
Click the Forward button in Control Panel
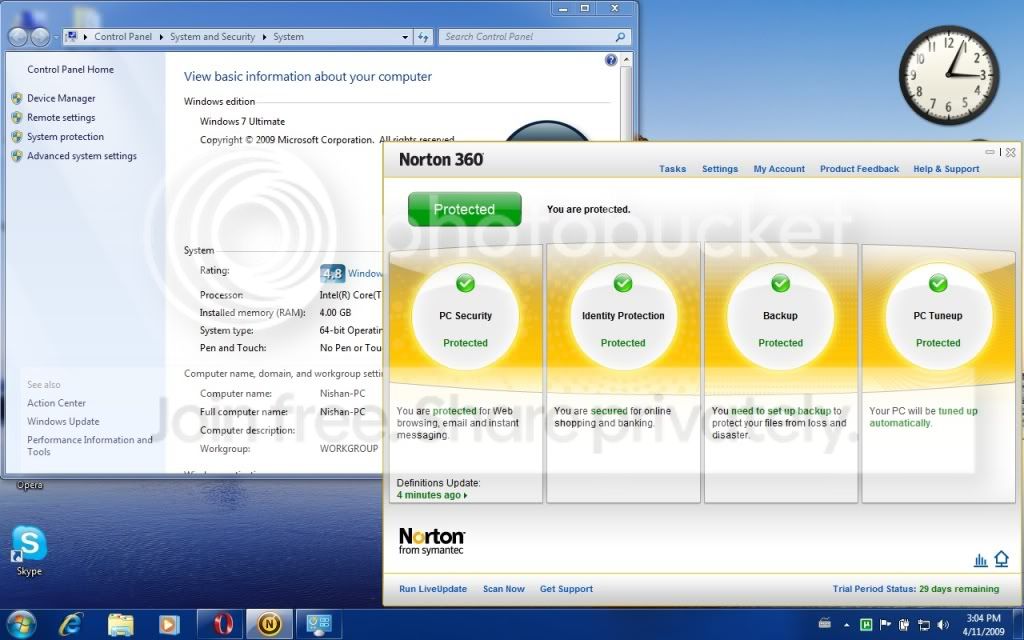(x=40, y=37)
